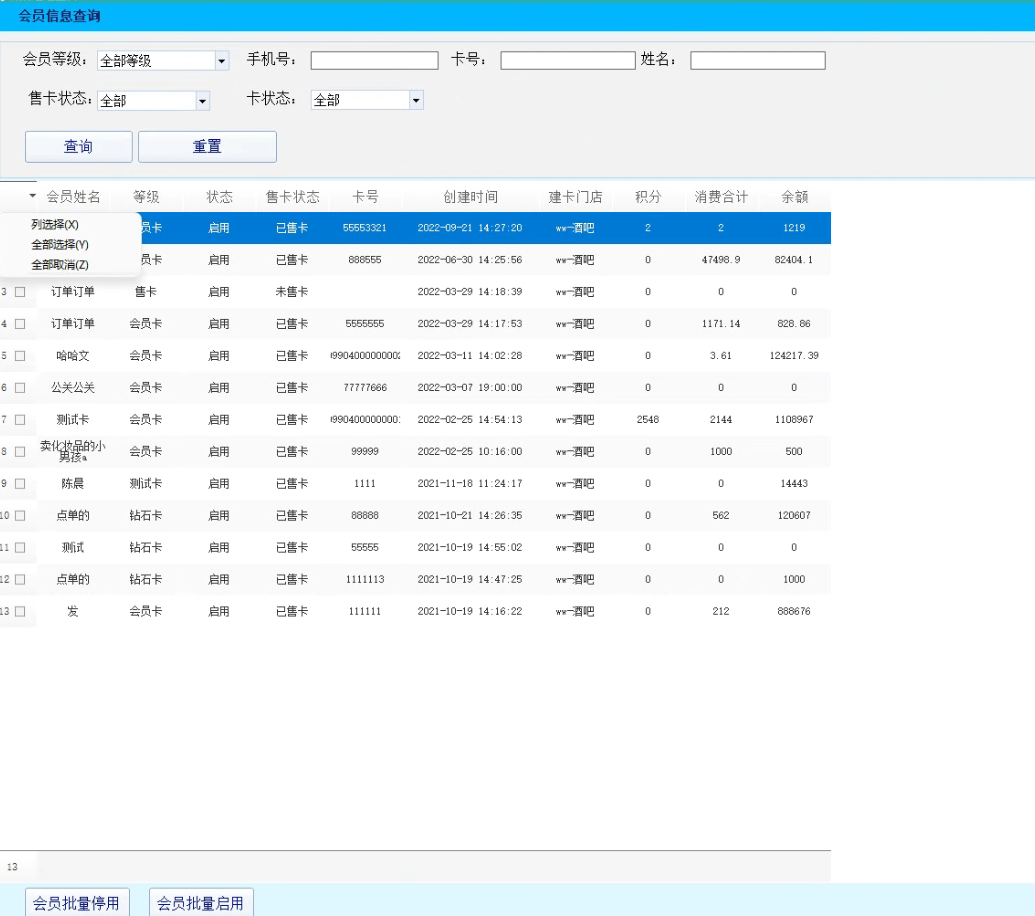Select card number 77777666 cell
Screen dimensions: 1035x916
point(364,388)
